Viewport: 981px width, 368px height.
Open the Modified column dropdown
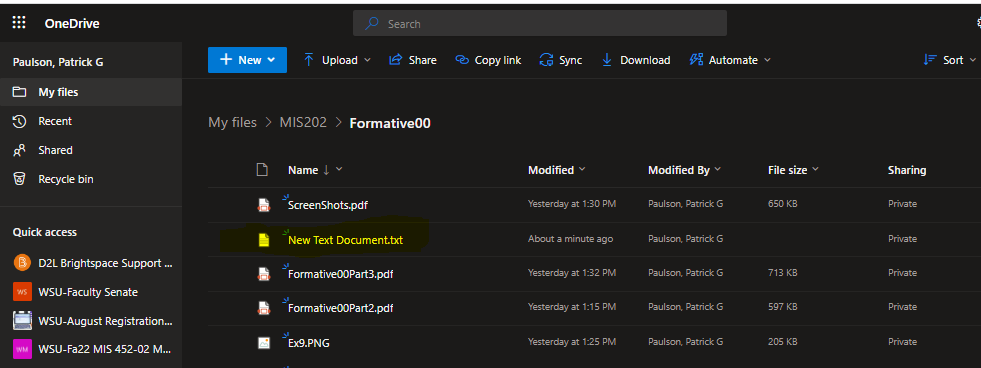[557, 170]
